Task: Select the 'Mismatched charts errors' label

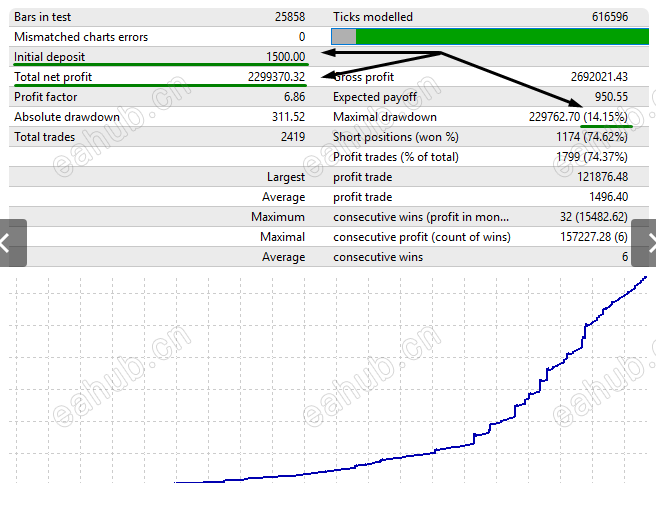Action: 81,37
